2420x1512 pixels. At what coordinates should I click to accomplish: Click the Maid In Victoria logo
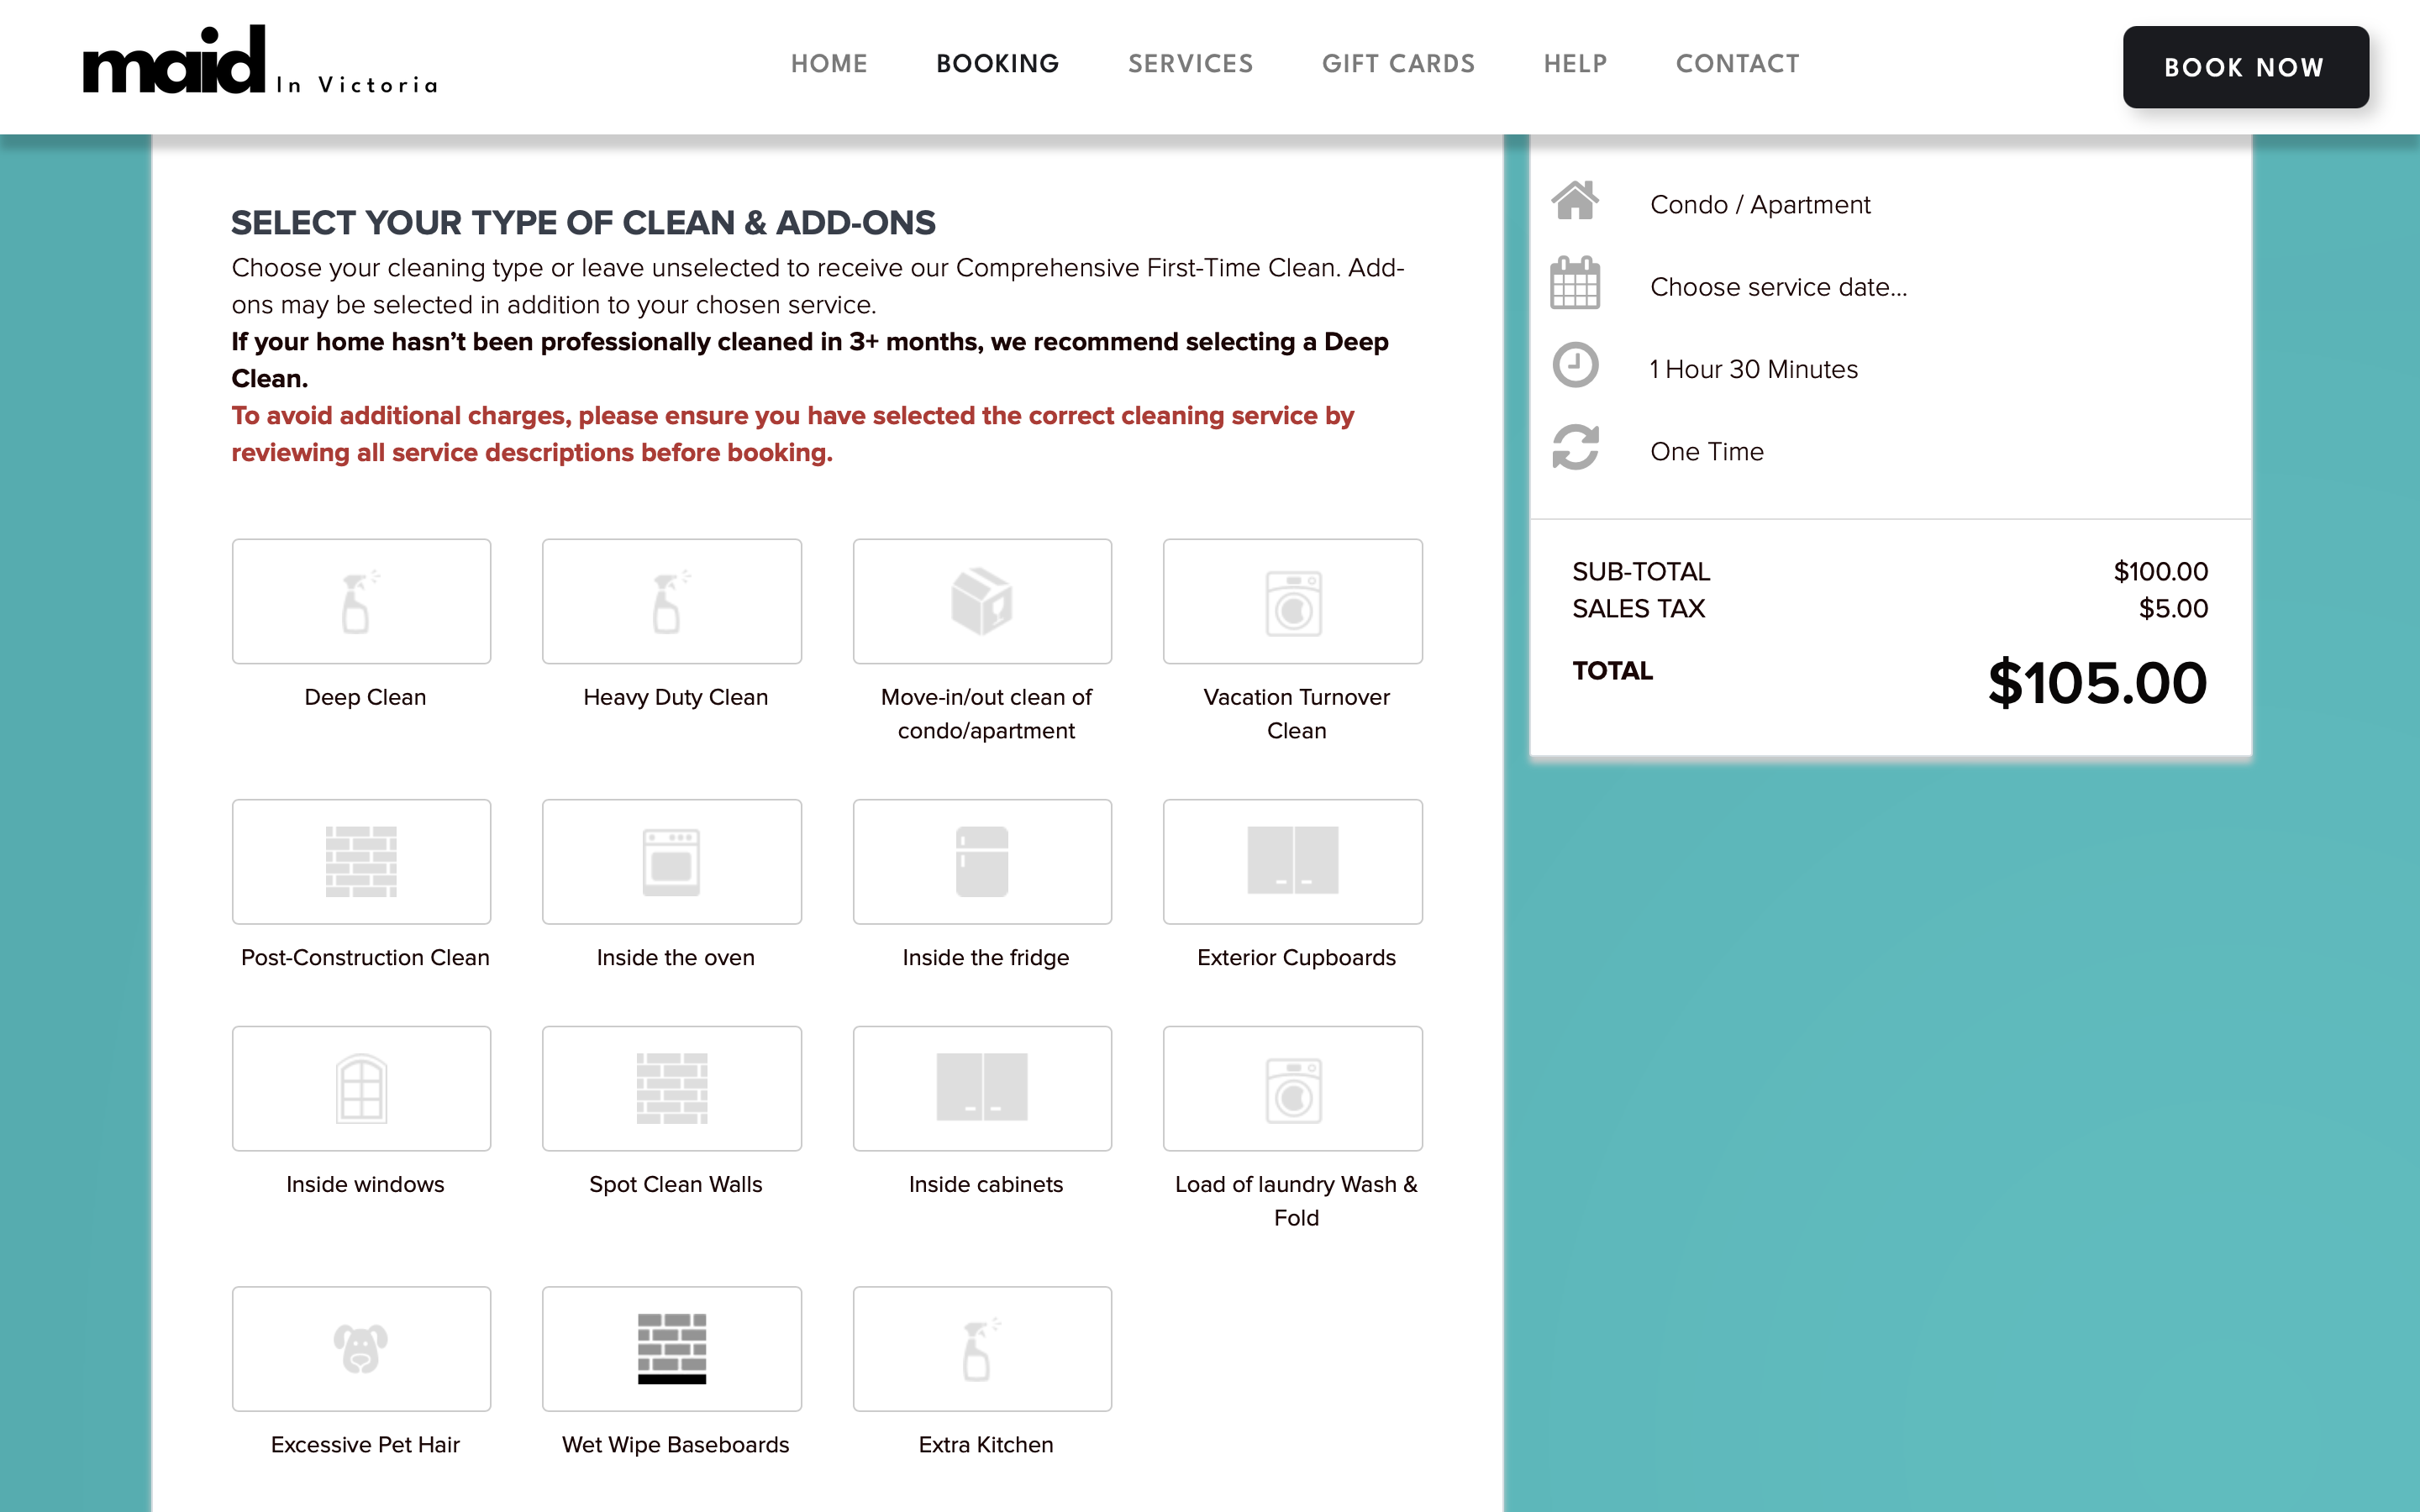(260, 61)
